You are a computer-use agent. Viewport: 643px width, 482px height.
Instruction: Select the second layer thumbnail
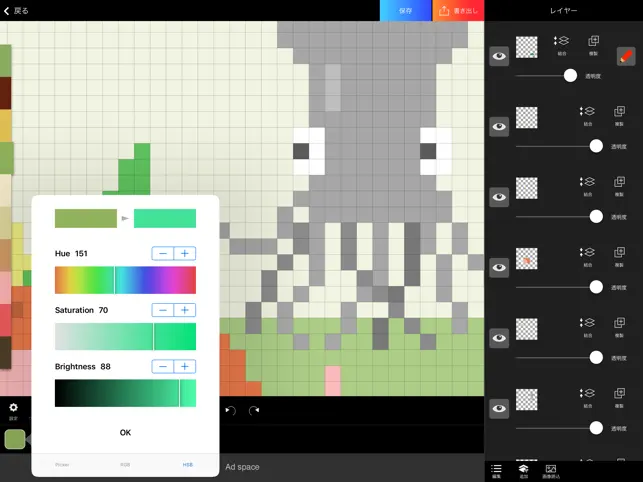click(527, 118)
